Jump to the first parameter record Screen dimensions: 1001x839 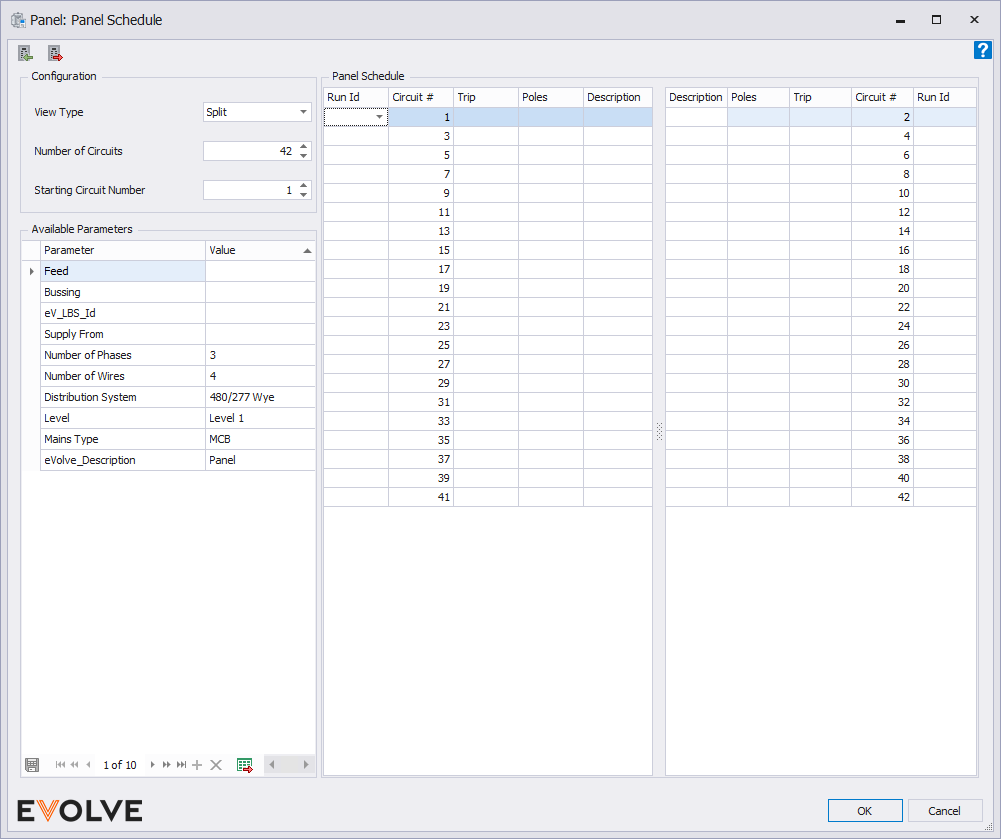coord(60,765)
